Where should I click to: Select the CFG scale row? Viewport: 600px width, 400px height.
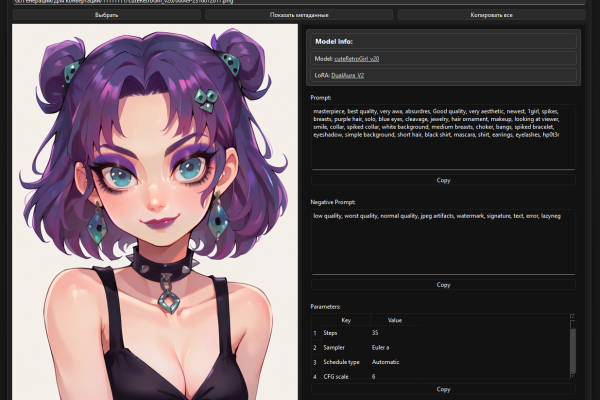pyautogui.click(x=365, y=376)
